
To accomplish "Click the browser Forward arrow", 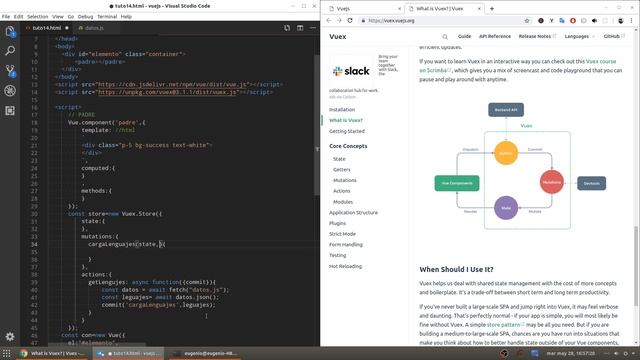I will 339,20.
